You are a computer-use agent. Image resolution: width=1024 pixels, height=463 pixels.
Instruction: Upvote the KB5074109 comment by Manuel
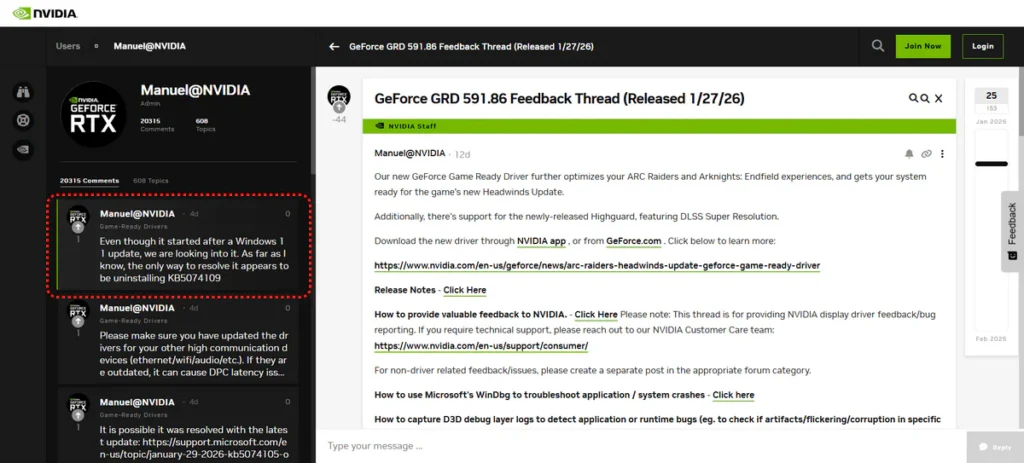click(77, 228)
